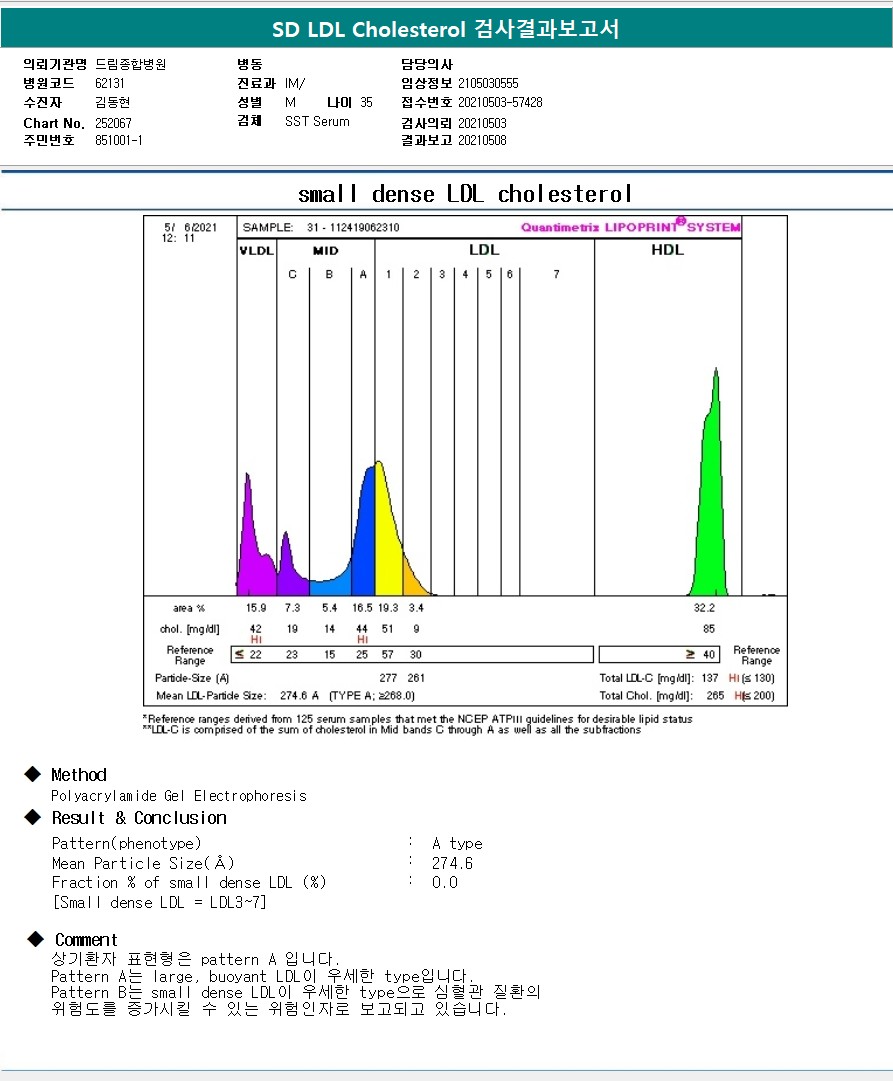Click the diamond bullet beside Method
Viewport: 893px width, 1081px height.
point(33,774)
